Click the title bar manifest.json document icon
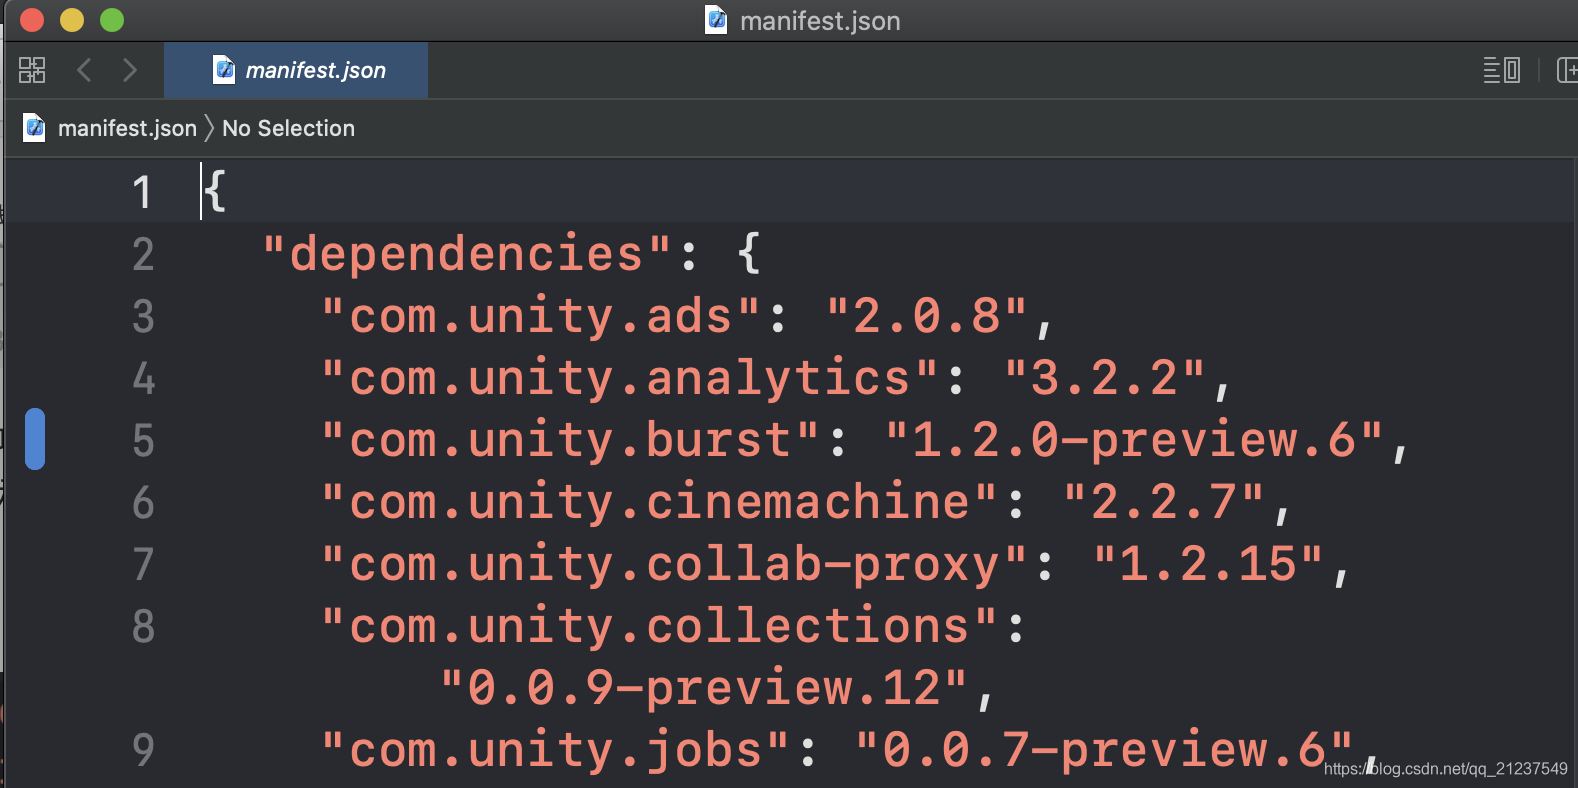This screenshot has height=788, width=1578. point(716,20)
